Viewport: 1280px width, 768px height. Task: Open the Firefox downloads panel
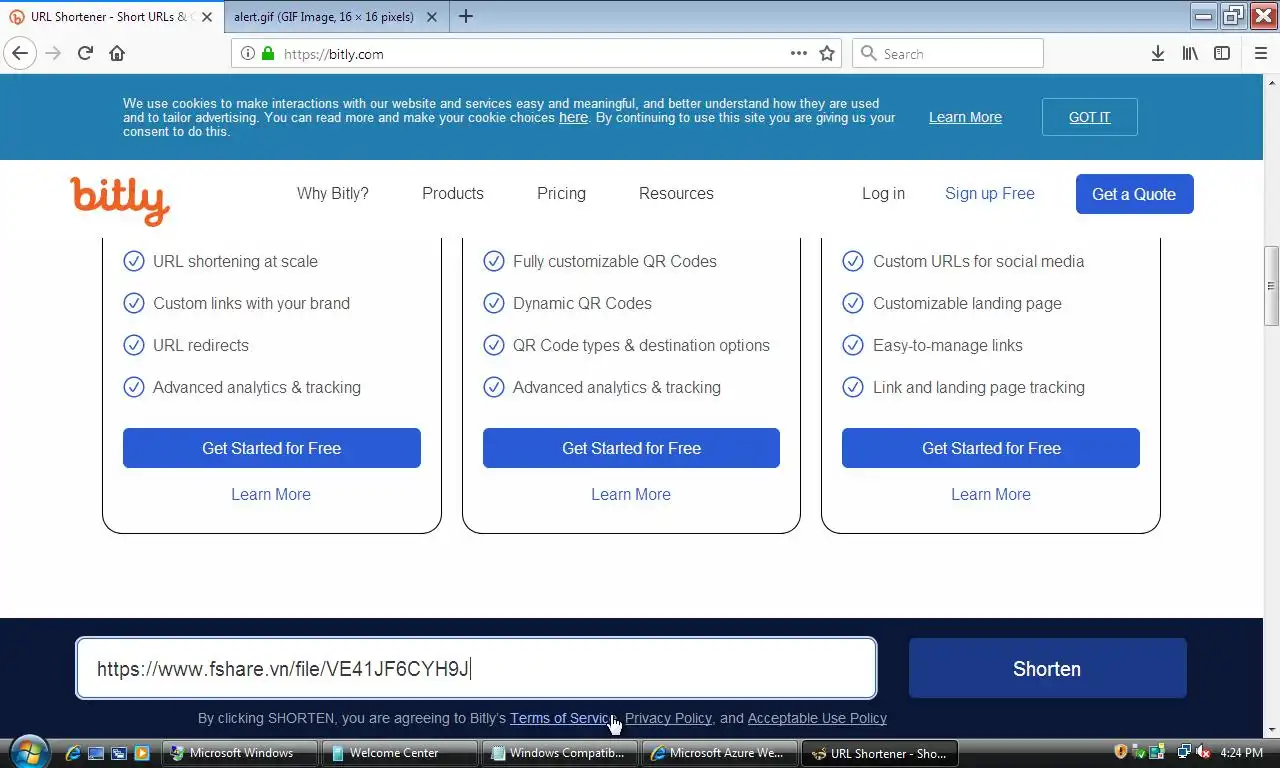pyautogui.click(x=1157, y=54)
